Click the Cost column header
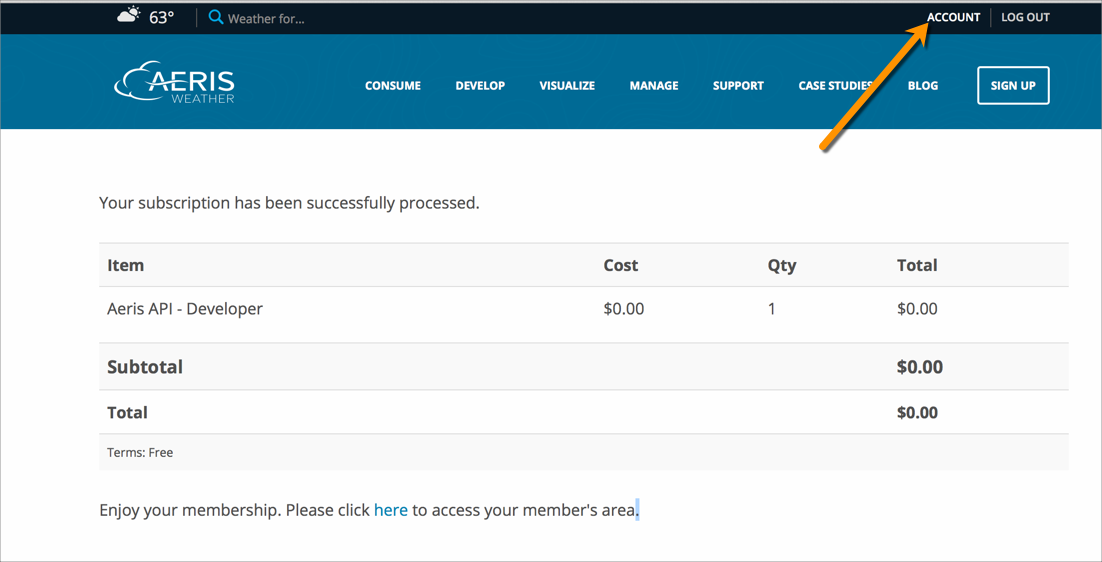The image size is (1102, 562). click(x=620, y=265)
